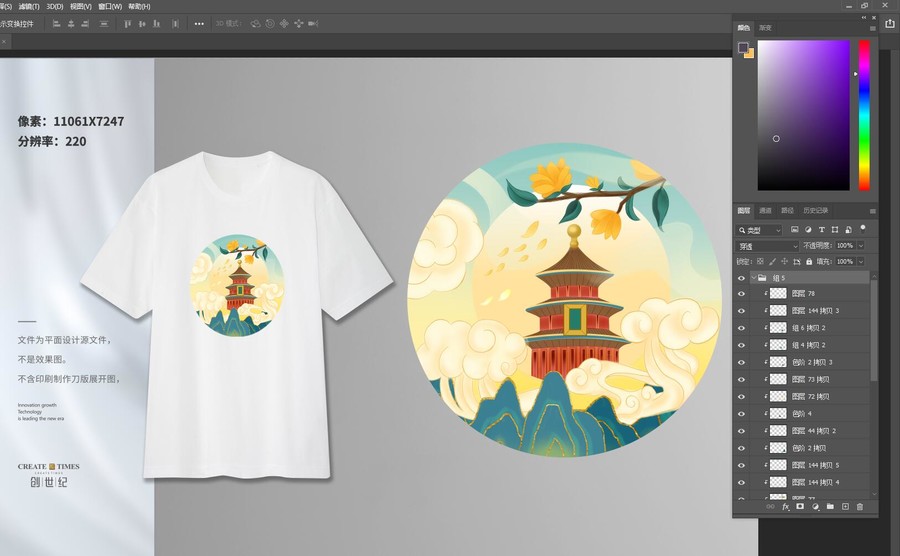Open the 滤镜(T) menu
Screen dimensions: 900x556
[29, 6]
